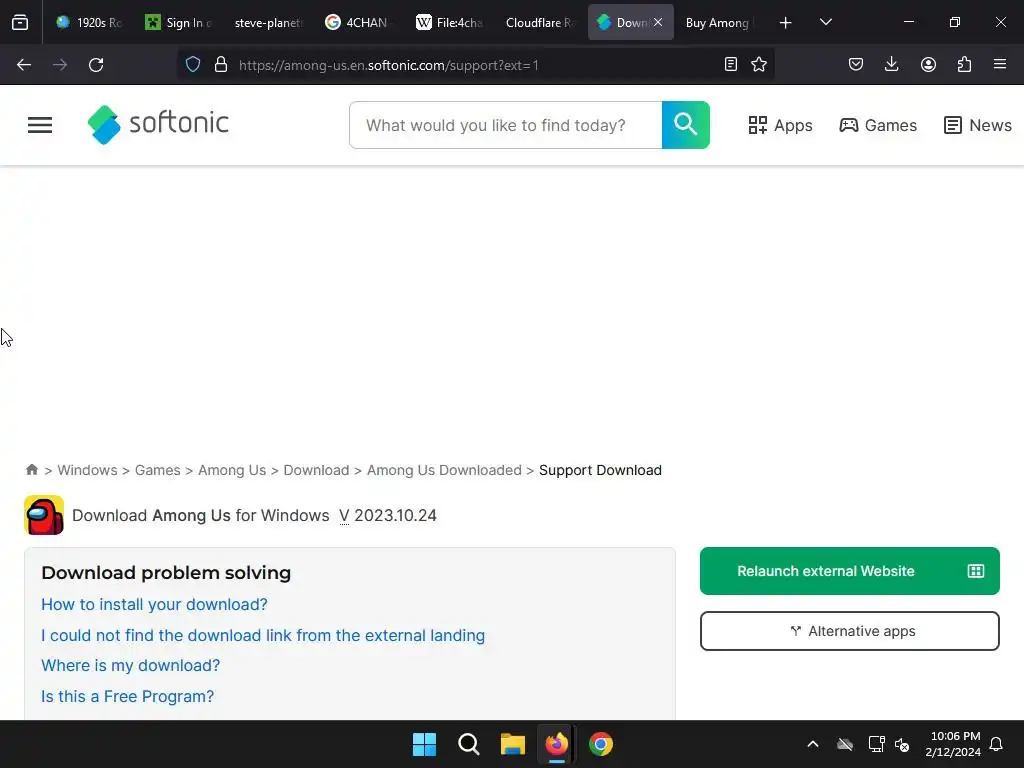Open a new browser tab
The width and height of the screenshot is (1024, 768).
pos(786,23)
